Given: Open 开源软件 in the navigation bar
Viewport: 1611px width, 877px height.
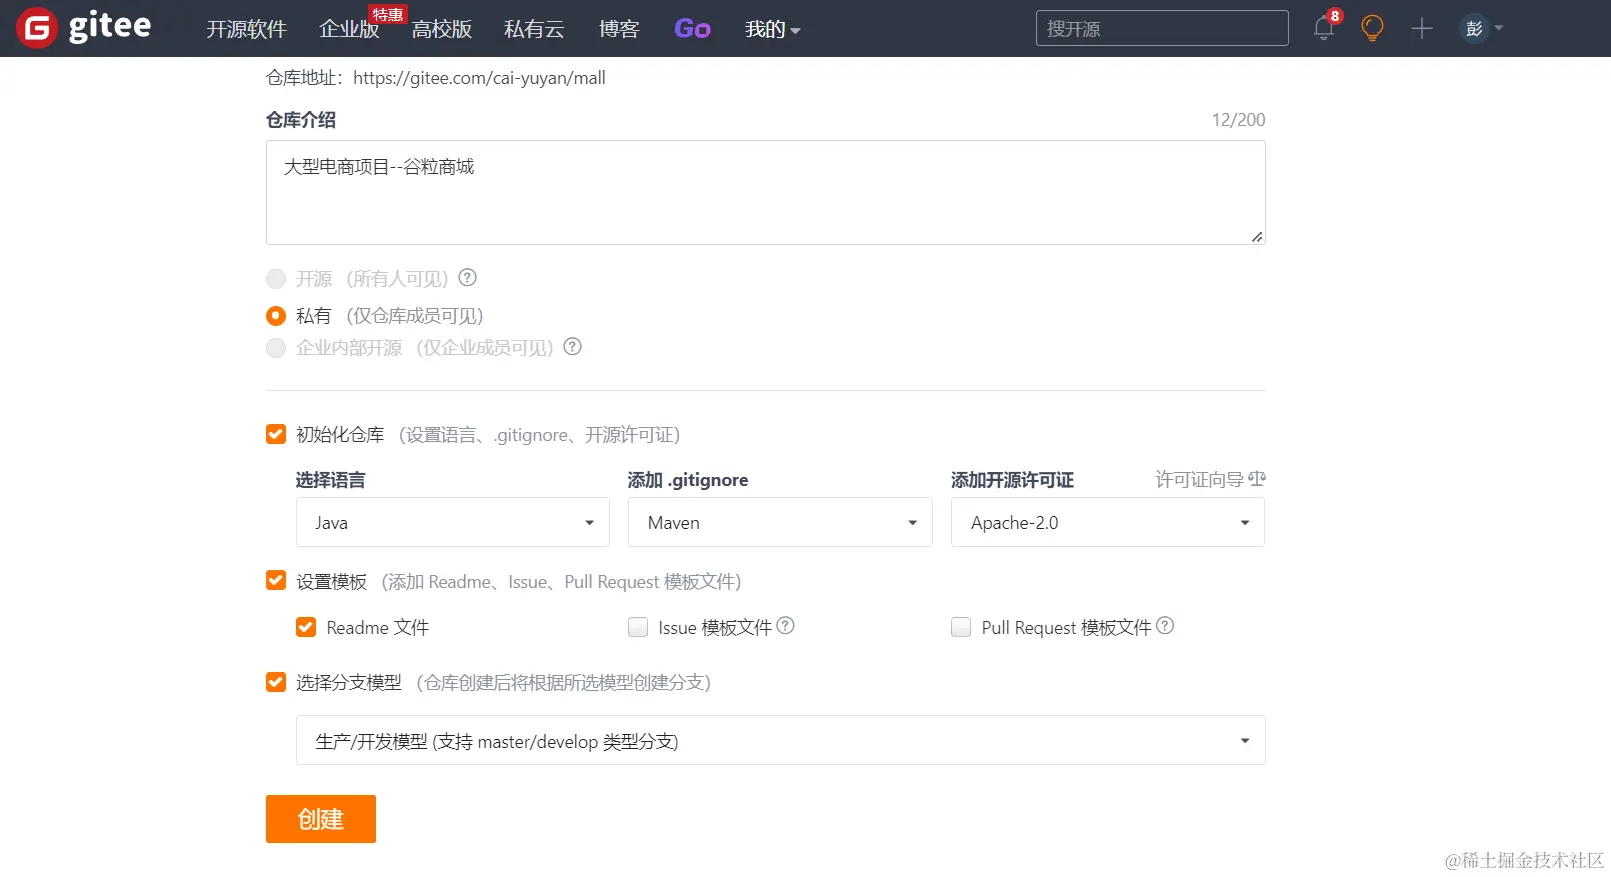Looking at the screenshot, I should pyautogui.click(x=246, y=30).
